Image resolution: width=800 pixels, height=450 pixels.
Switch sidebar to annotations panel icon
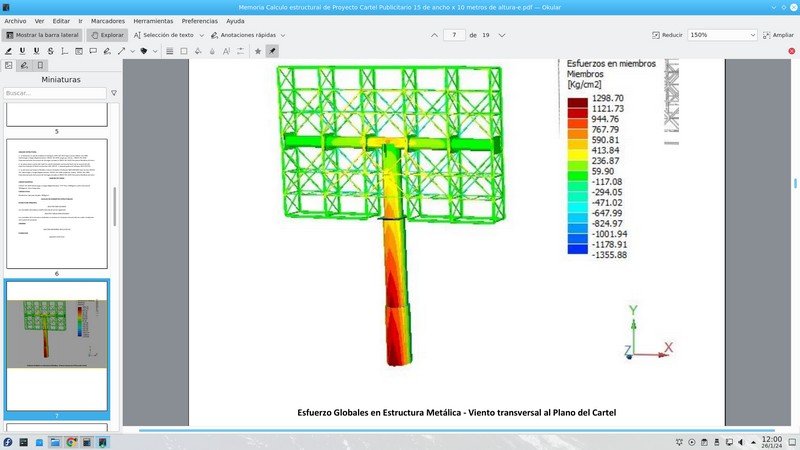click(24, 65)
